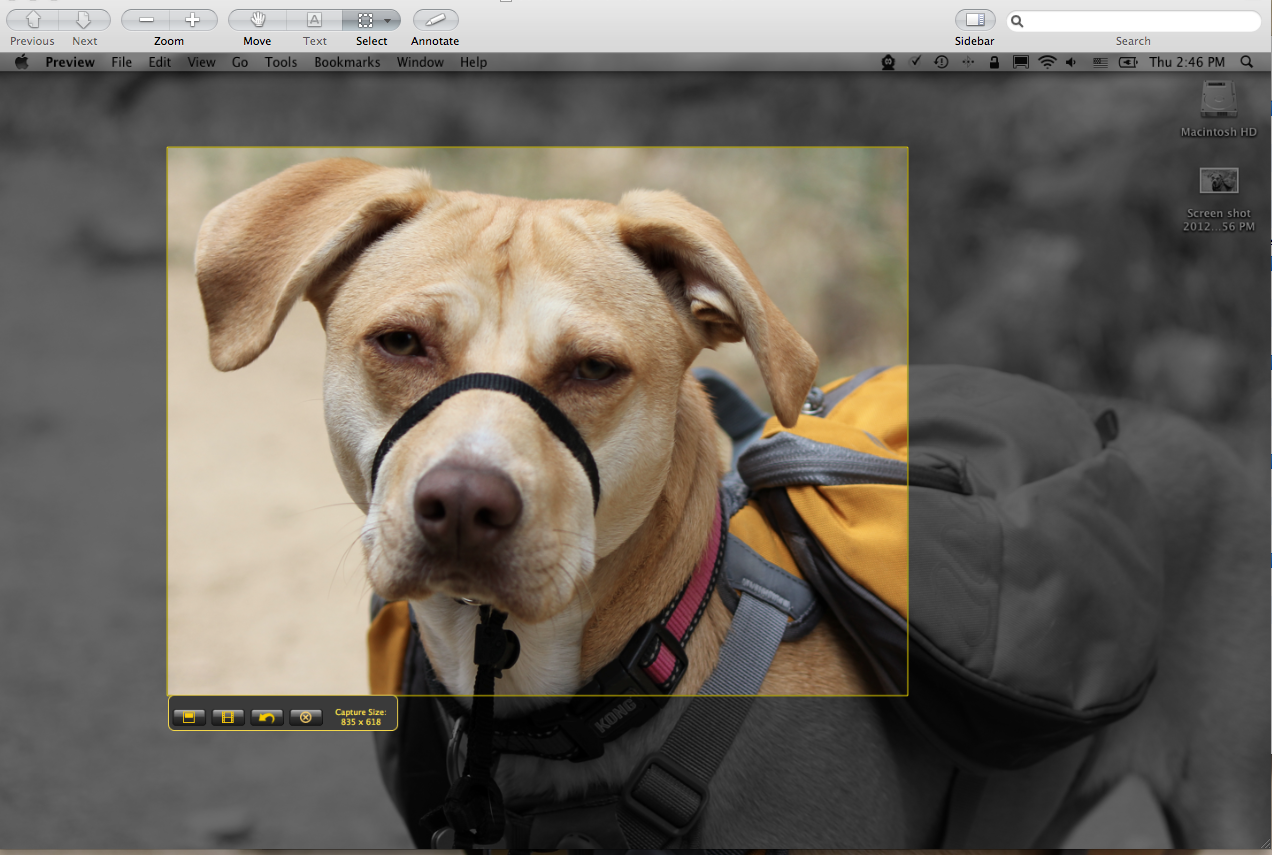The image size is (1272, 855).
Task: Click the Time Machine status icon
Action: click(x=941, y=62)
